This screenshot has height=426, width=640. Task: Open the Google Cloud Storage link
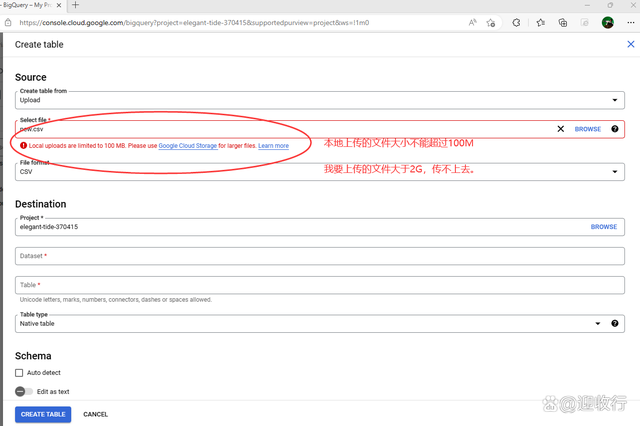pyautogui.click(x=188, y=146)
